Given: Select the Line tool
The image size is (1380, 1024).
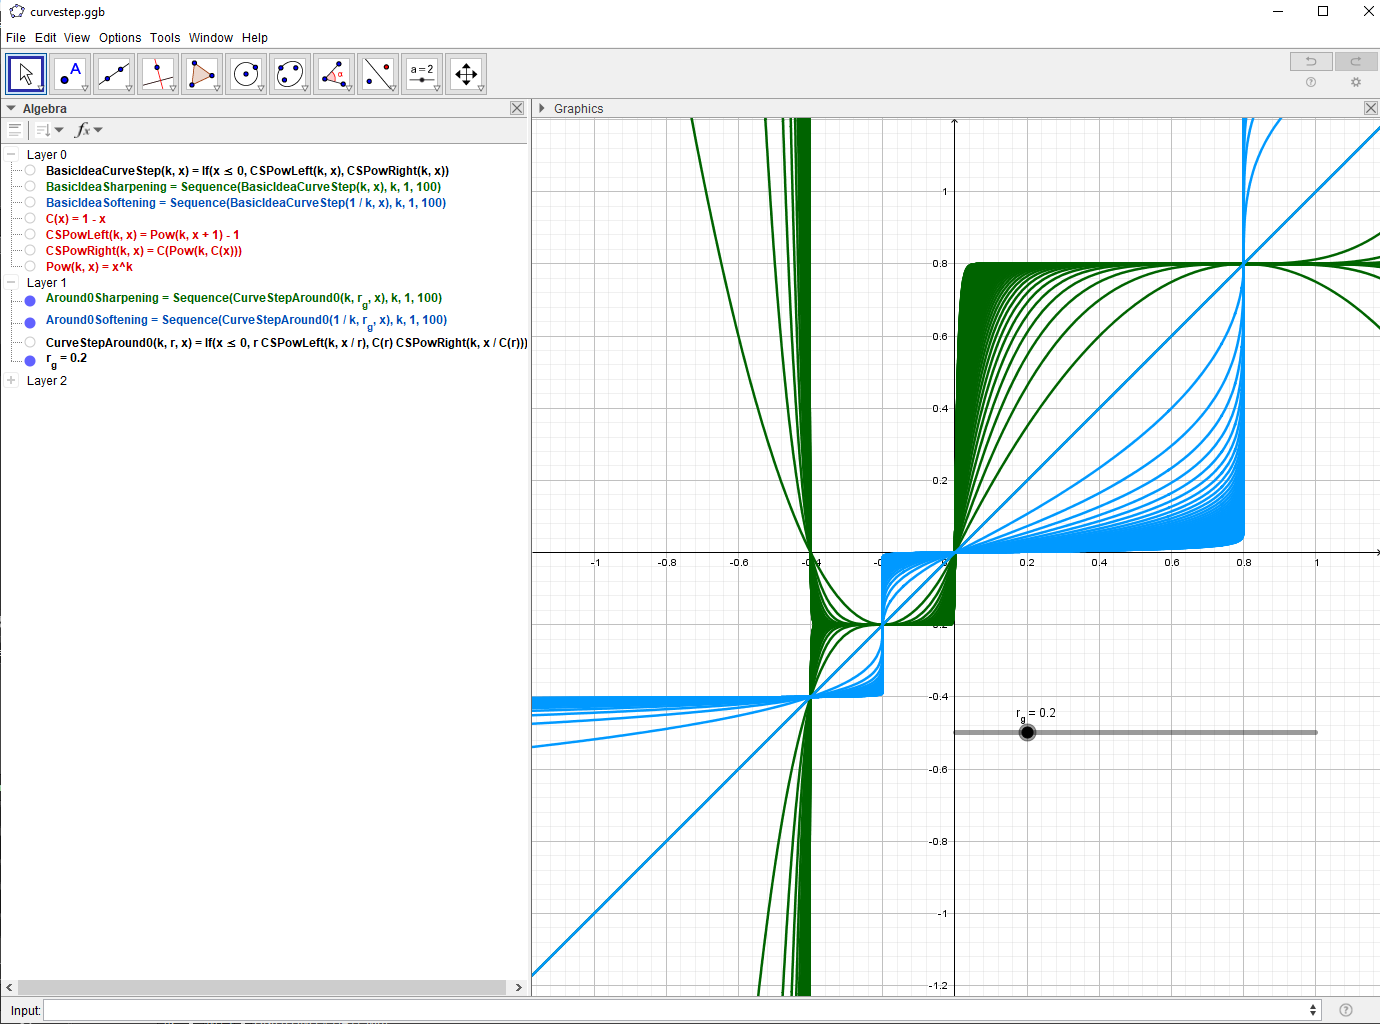Looking at the screenshot, I should coord(114,74).
